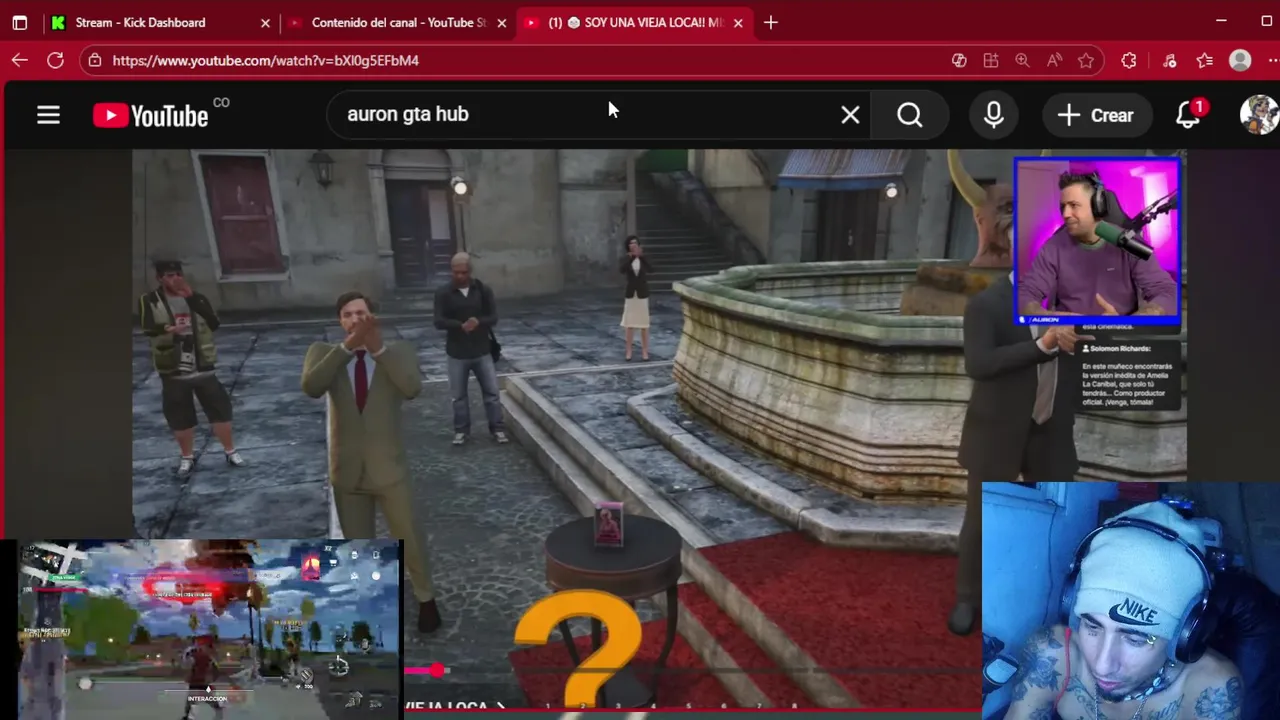This screenshot has width=1280, height=720.
Task: Open Copilot icon in address bar
Action: tap(959, 60)
